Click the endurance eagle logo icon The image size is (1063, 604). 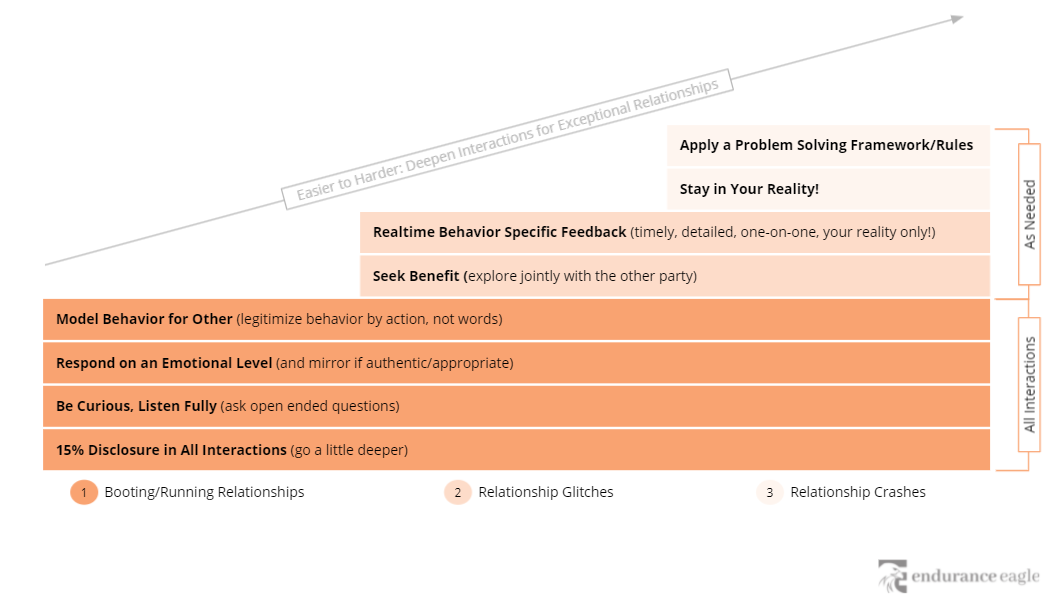(893, 576)
